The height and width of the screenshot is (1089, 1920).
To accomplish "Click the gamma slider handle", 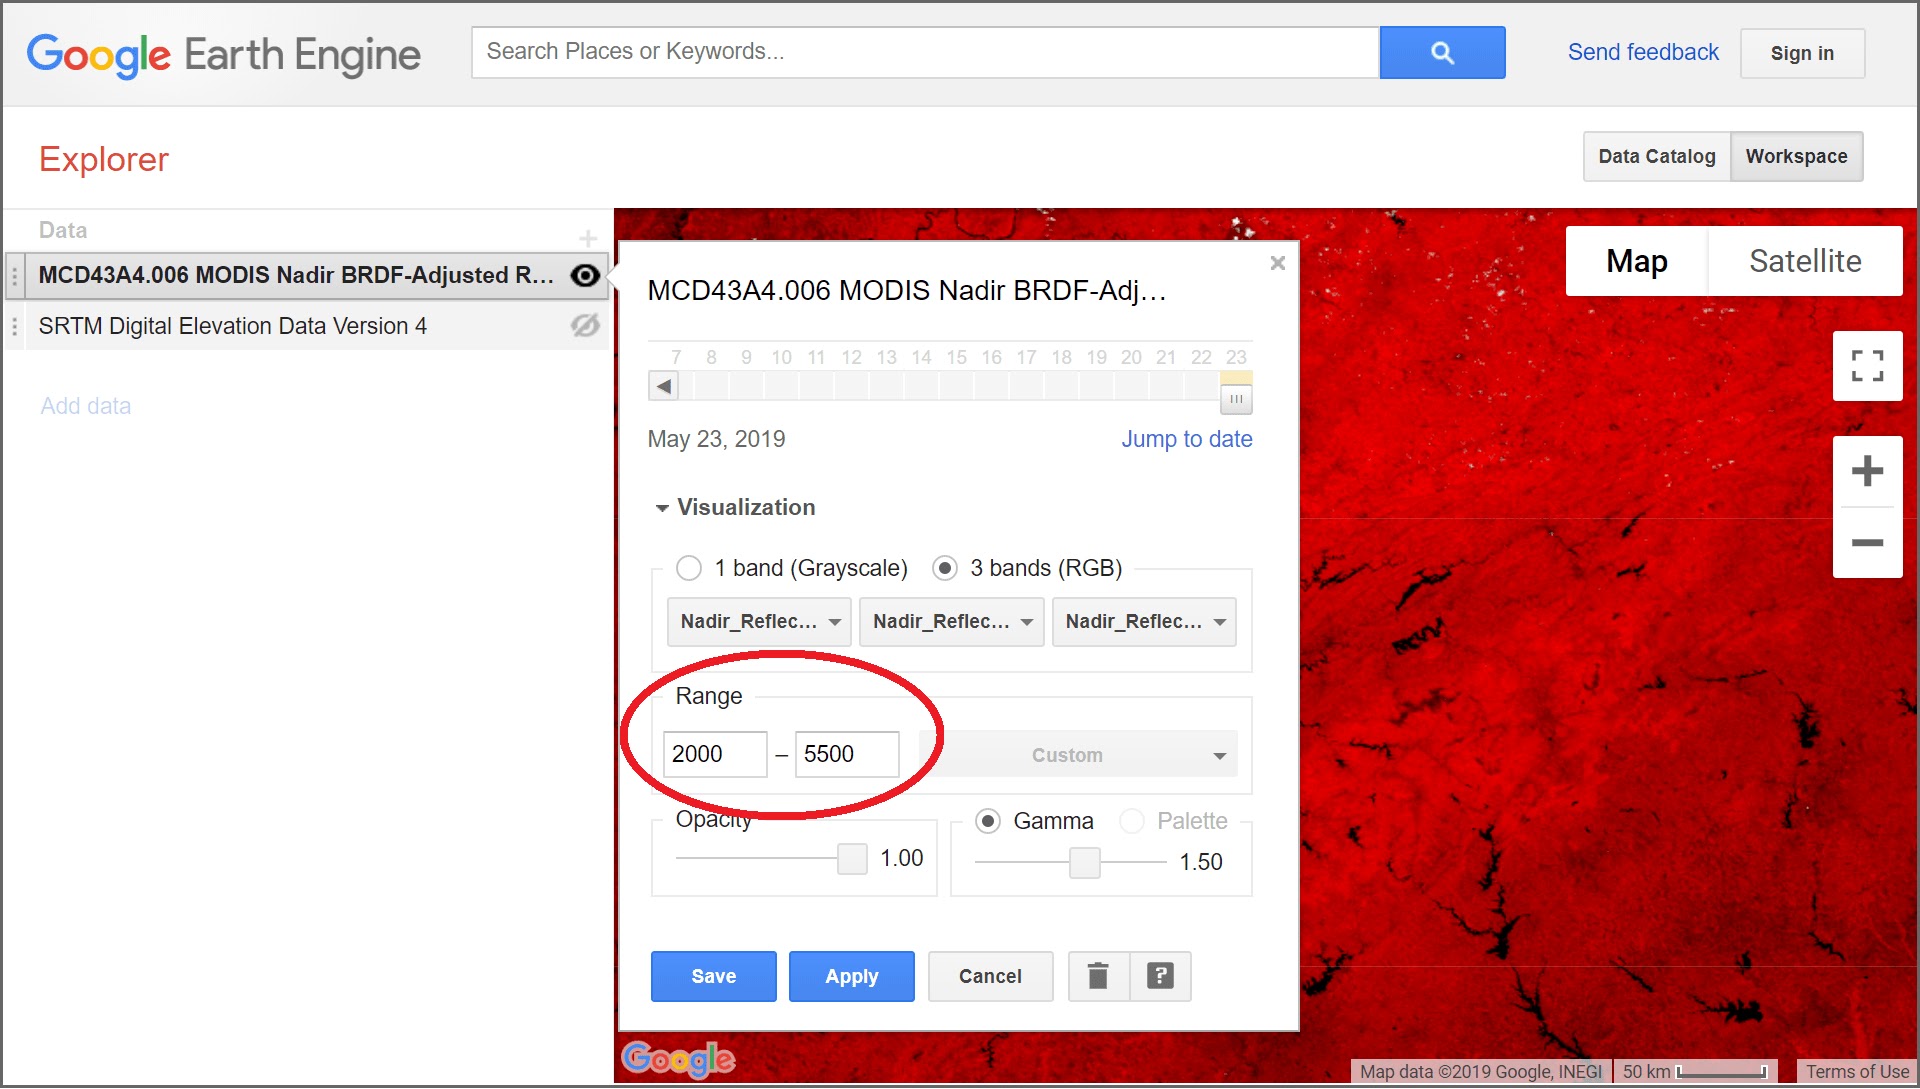I will point(1085,862).
